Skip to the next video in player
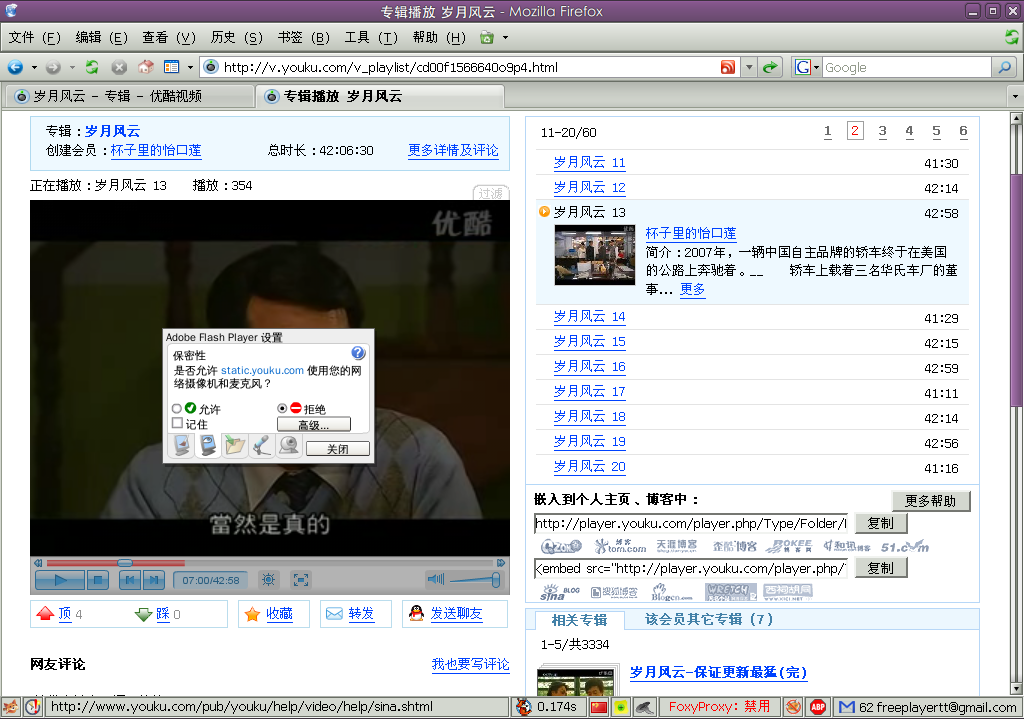The image size is (1024, 719). (x=153, y=580)
